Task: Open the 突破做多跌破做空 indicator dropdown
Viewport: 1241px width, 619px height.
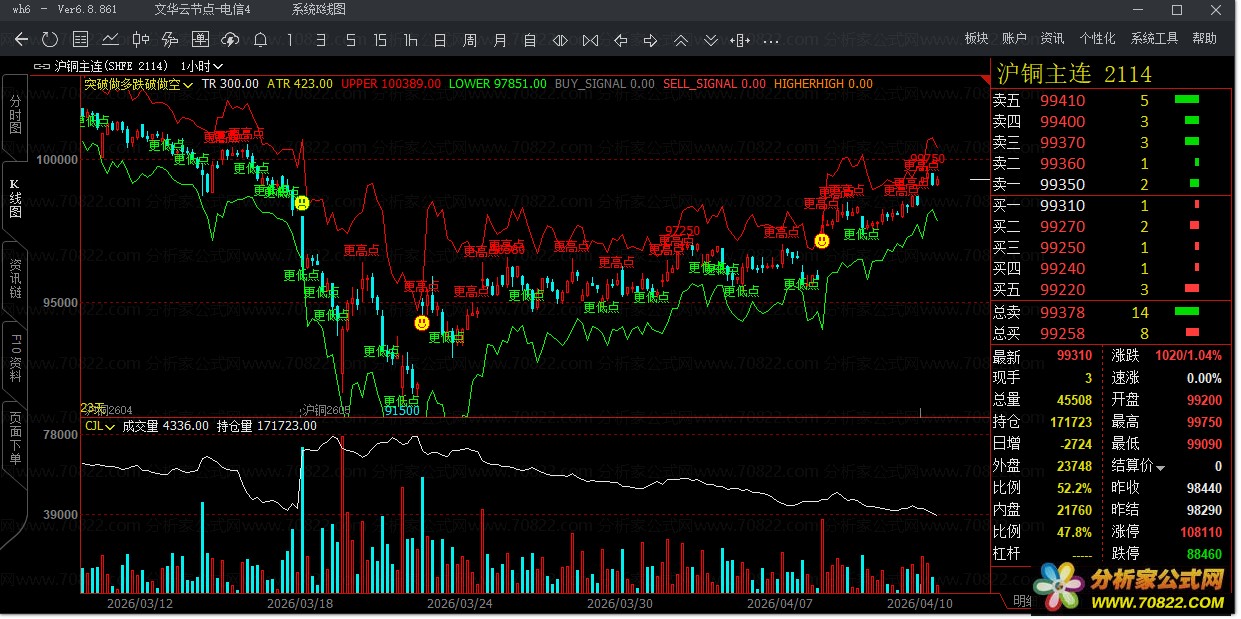Action: (x=138, y=84)
